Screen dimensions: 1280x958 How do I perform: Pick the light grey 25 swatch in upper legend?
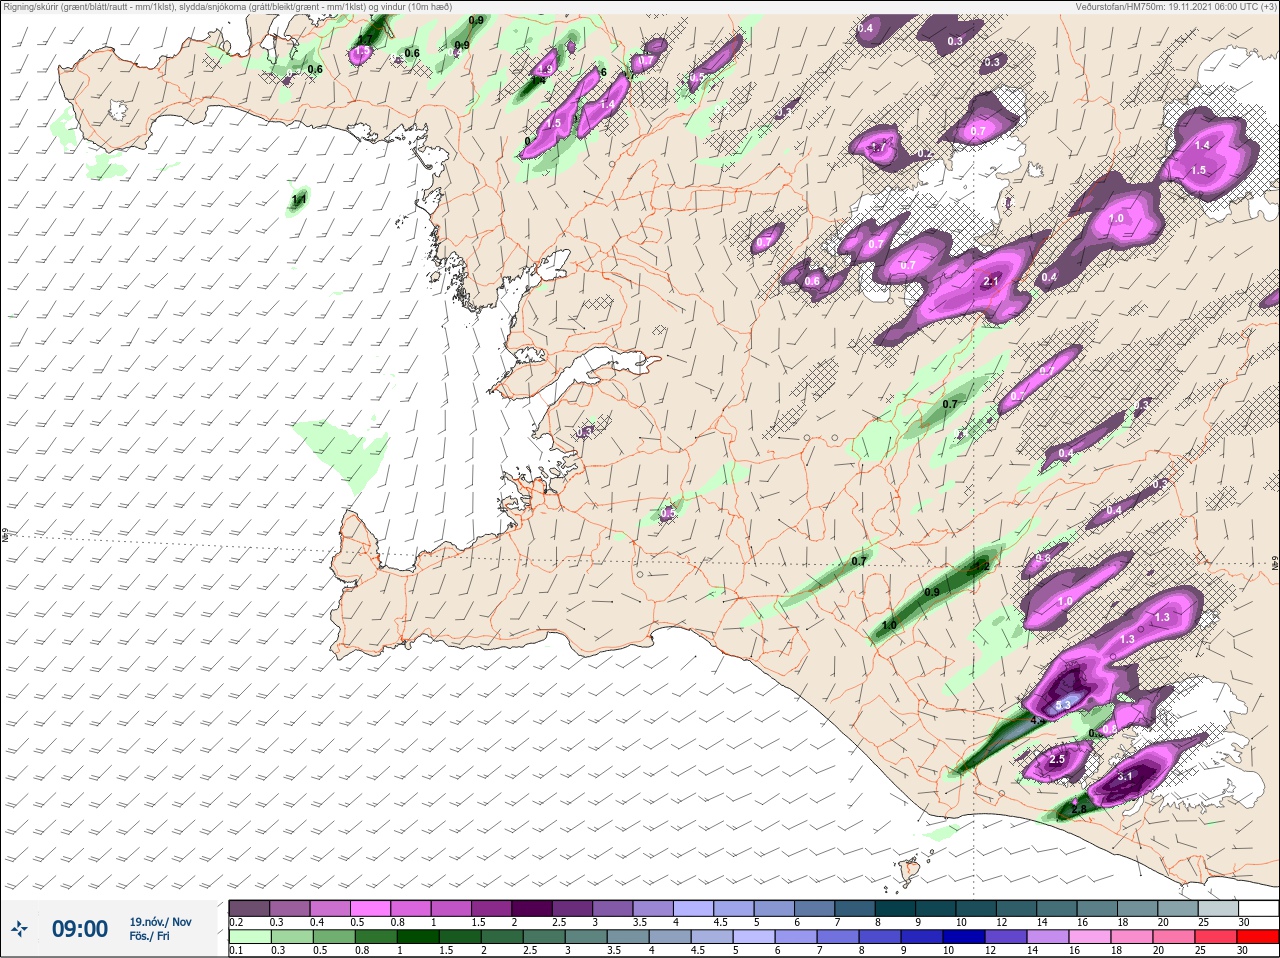(x=1217, y=908)
